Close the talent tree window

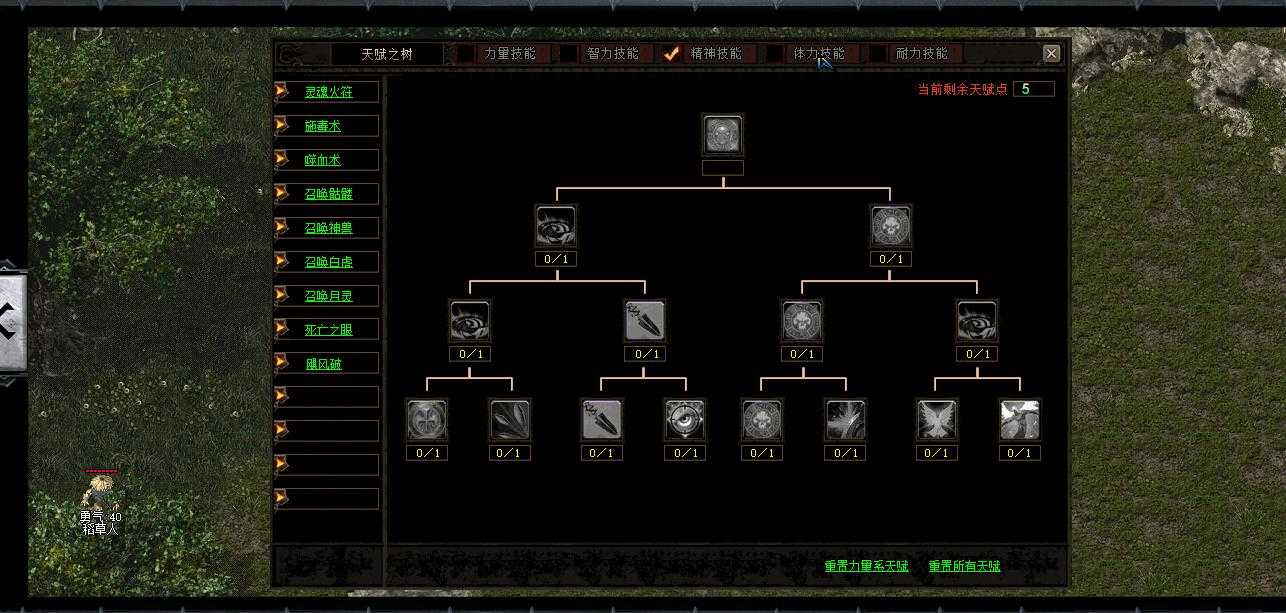pos(1051,54)
